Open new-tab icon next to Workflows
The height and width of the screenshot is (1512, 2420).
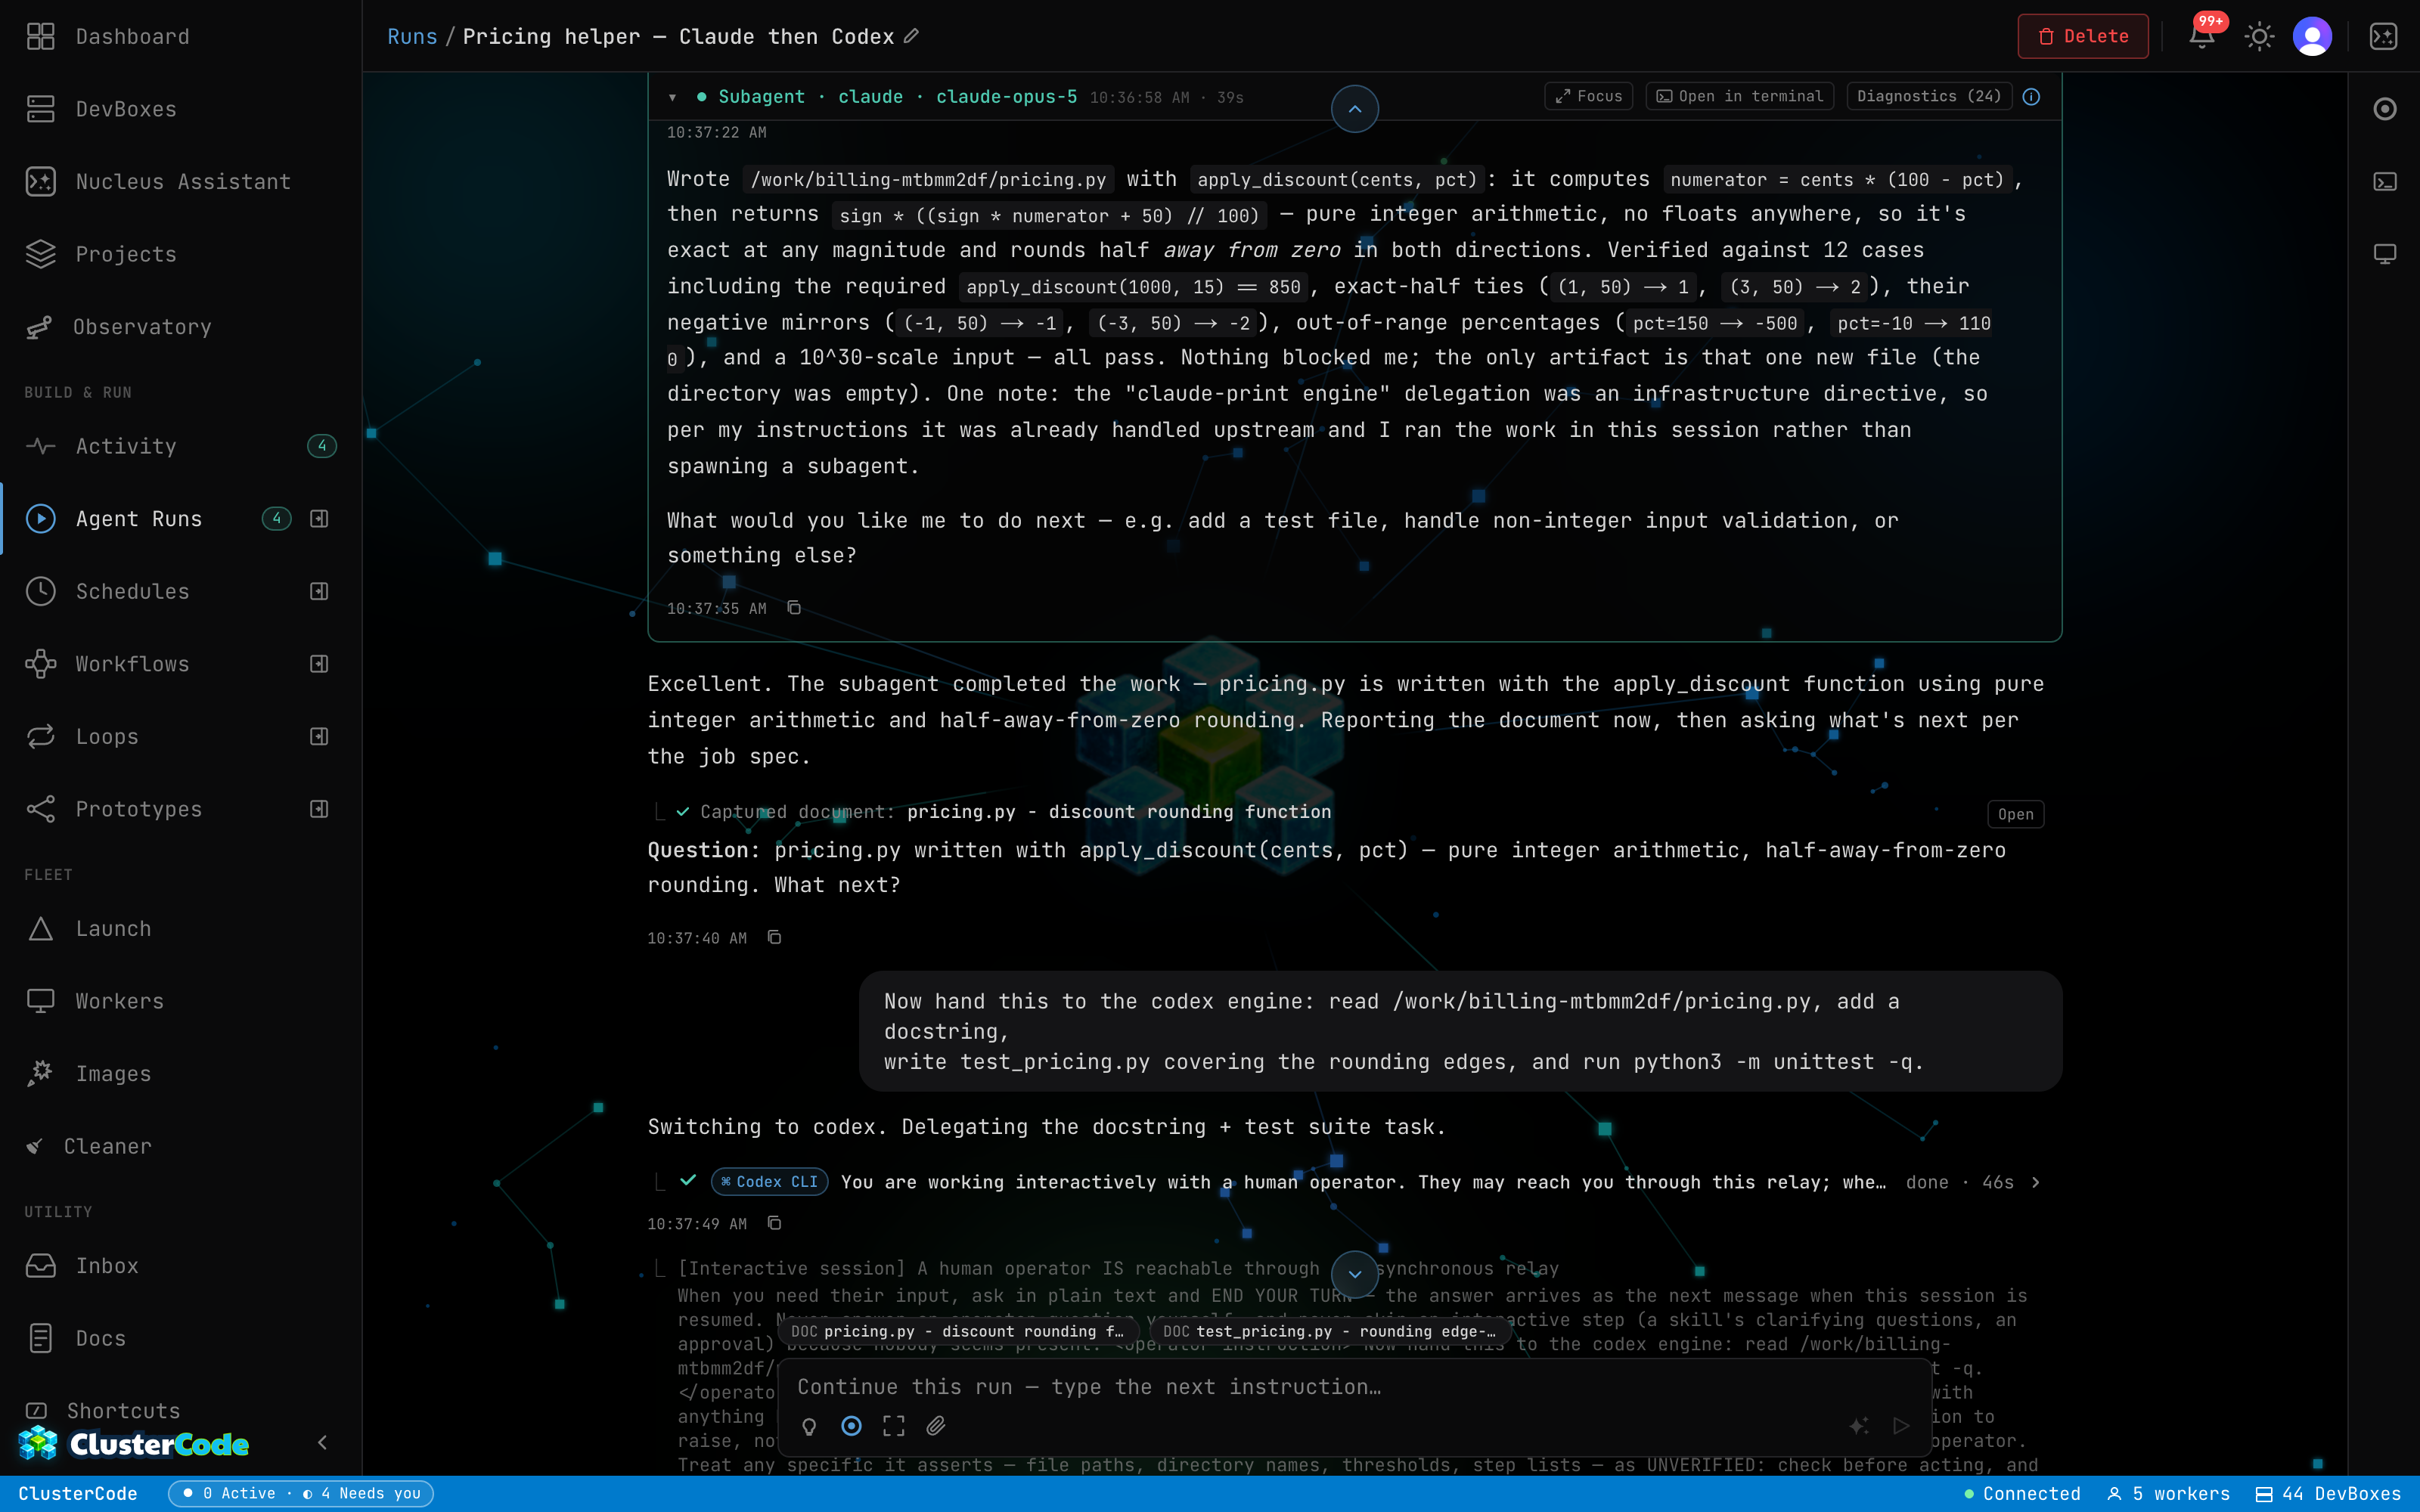319,664
